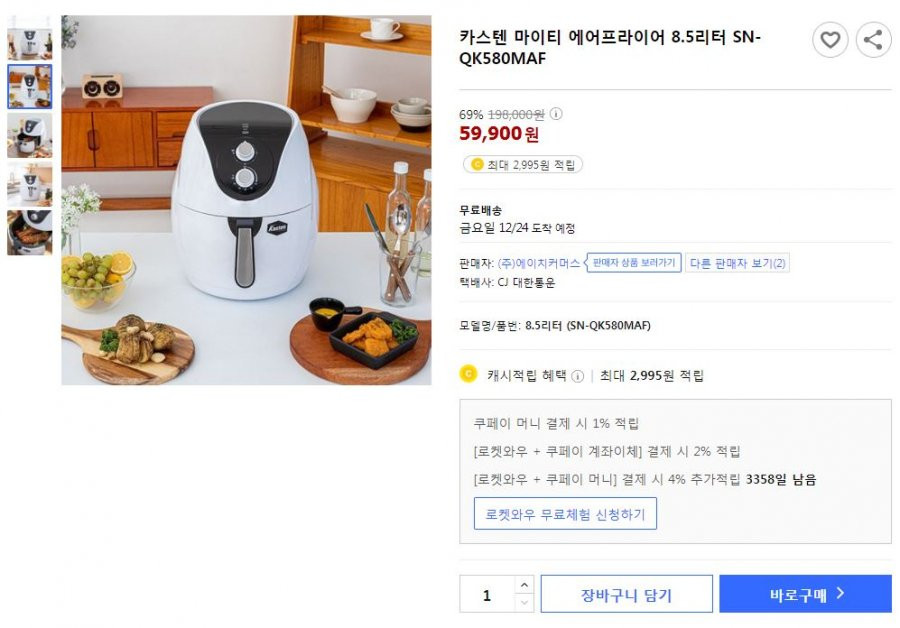
Task: Buy now with 바로구매 button
Action: coord(805,594)
